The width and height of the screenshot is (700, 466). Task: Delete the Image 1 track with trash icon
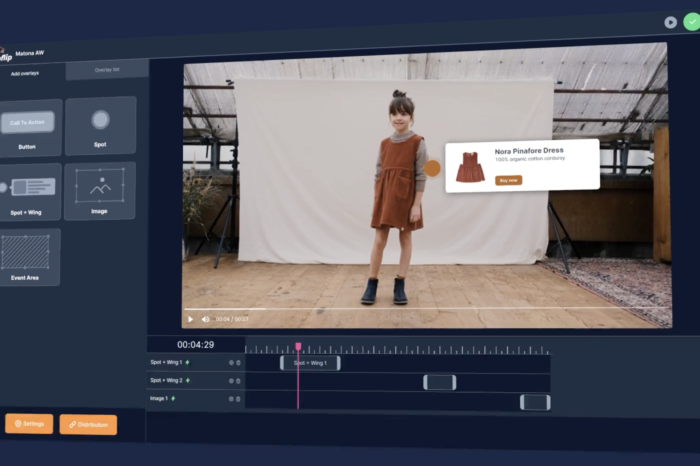click(238, 398)
